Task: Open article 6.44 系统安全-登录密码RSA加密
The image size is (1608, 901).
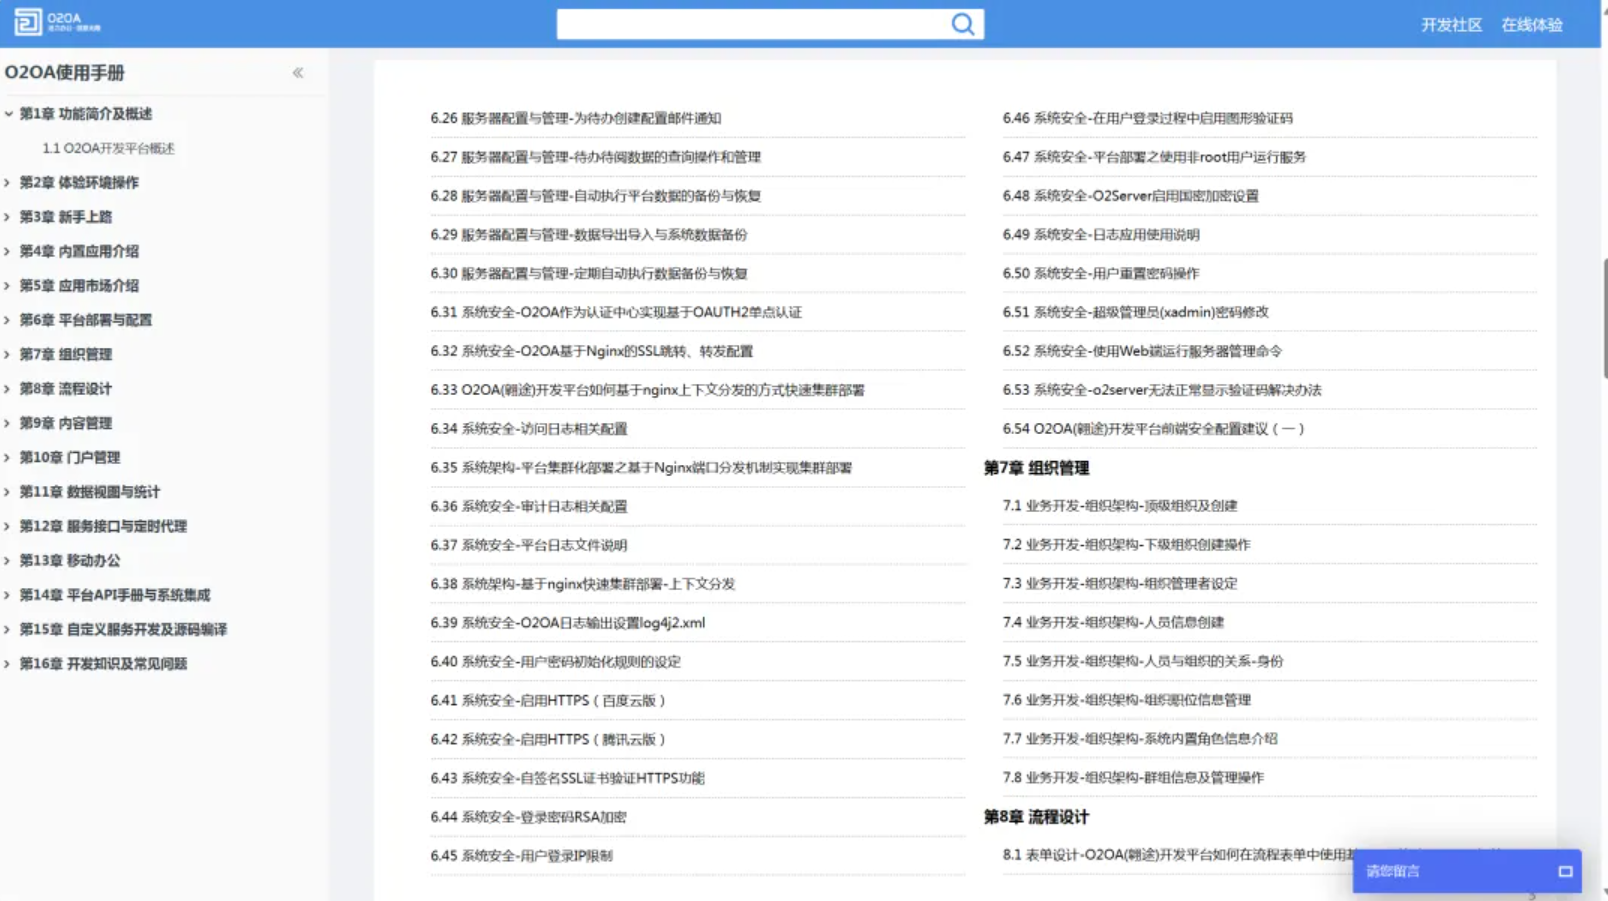Action: [x=529, y=817]
